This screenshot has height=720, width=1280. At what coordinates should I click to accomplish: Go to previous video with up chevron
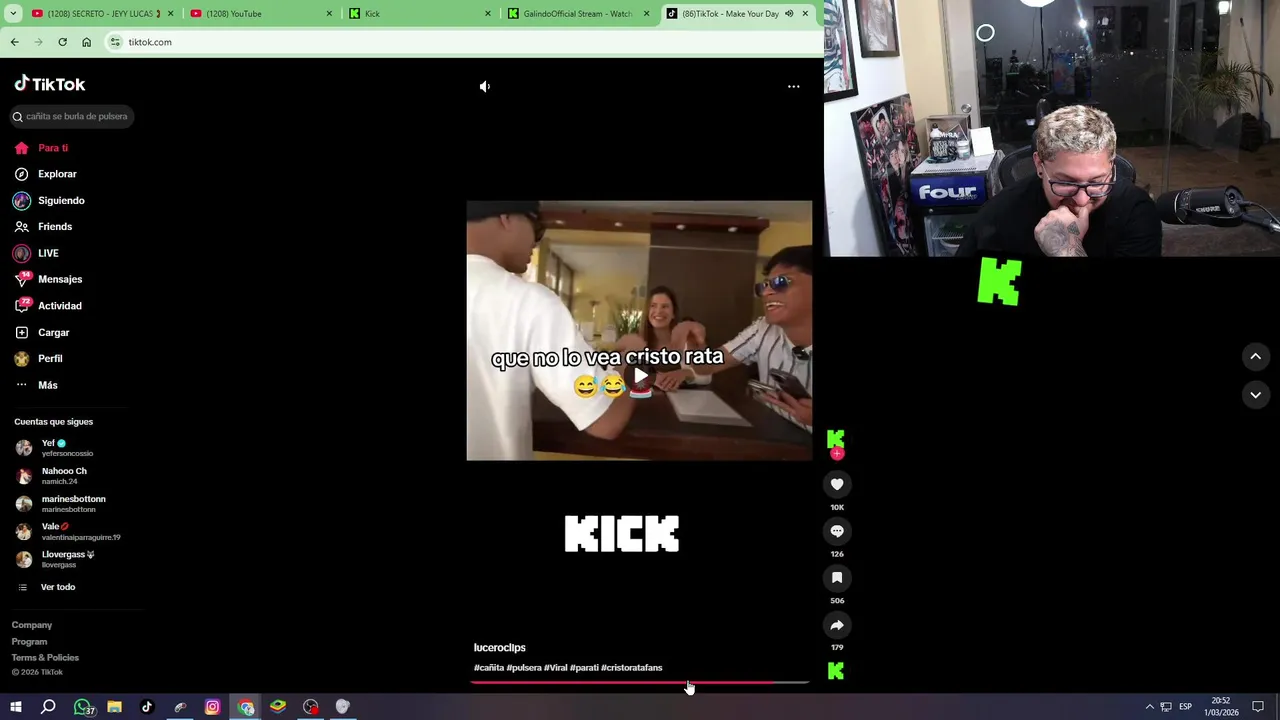coord(1255,356)
